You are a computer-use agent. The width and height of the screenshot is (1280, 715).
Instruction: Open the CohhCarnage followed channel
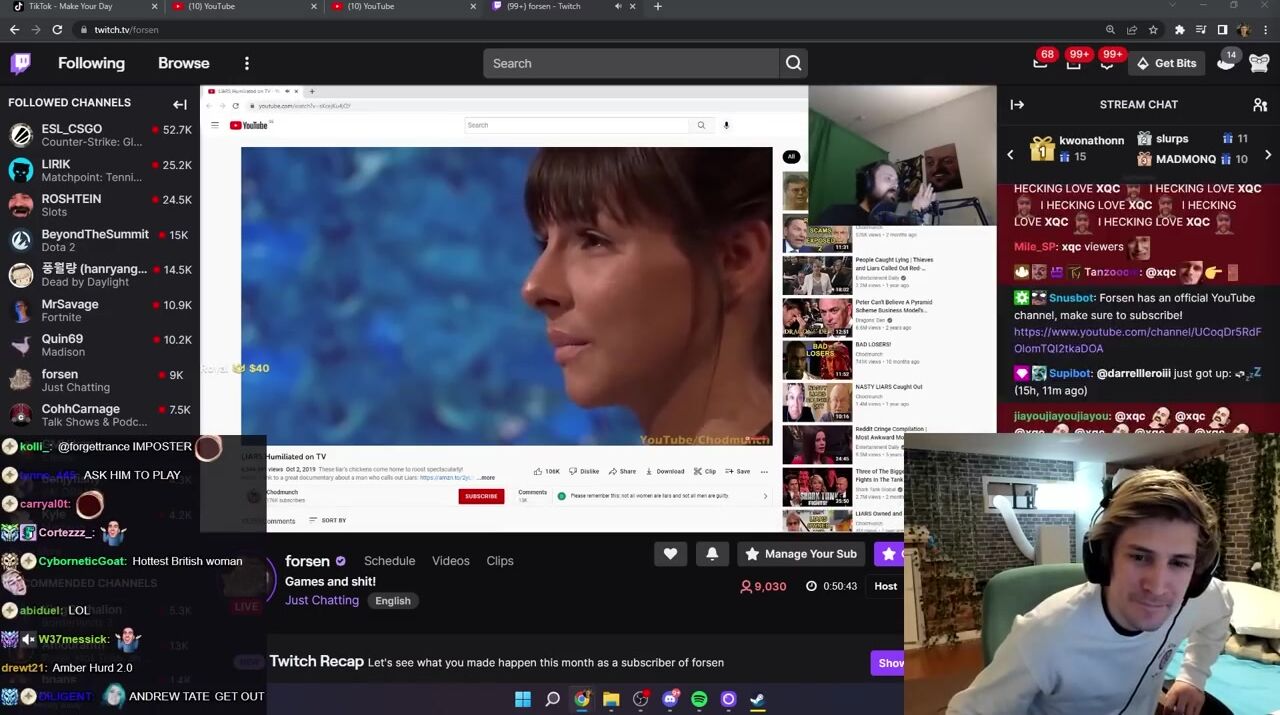[100, 415]
